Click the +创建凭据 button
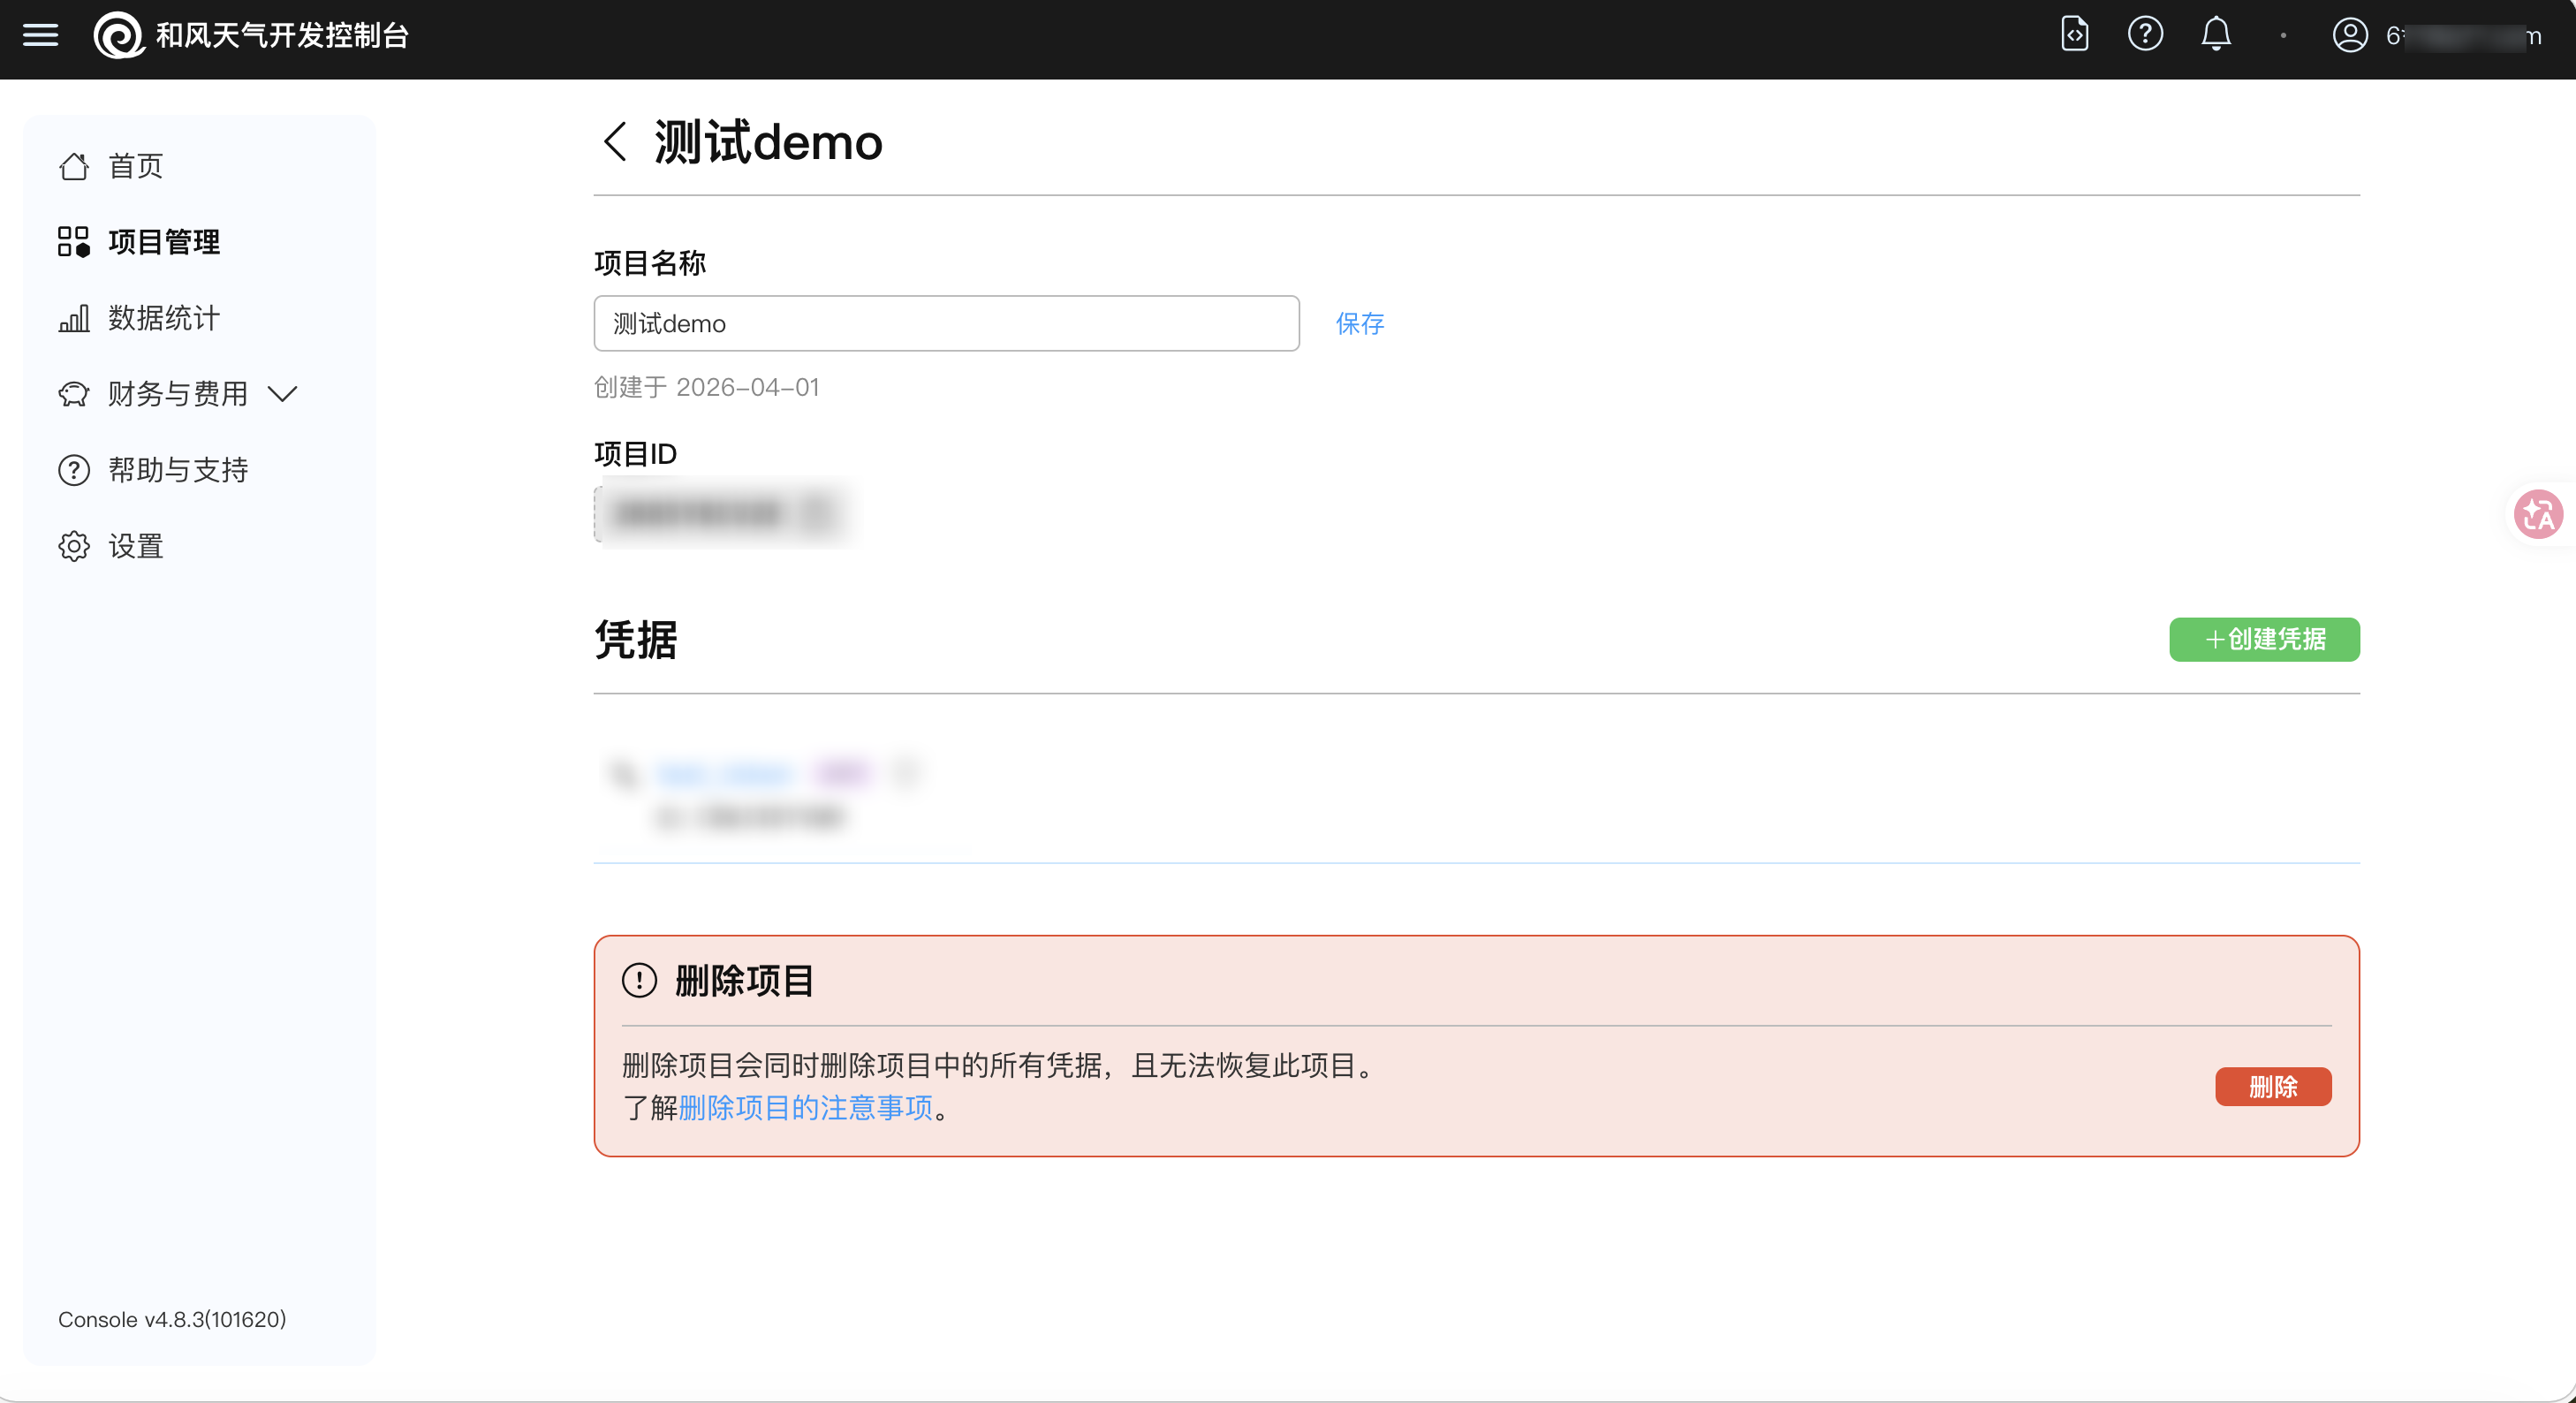Viewport: 2576px width, 1403px height. click(x=2264, y=639)
